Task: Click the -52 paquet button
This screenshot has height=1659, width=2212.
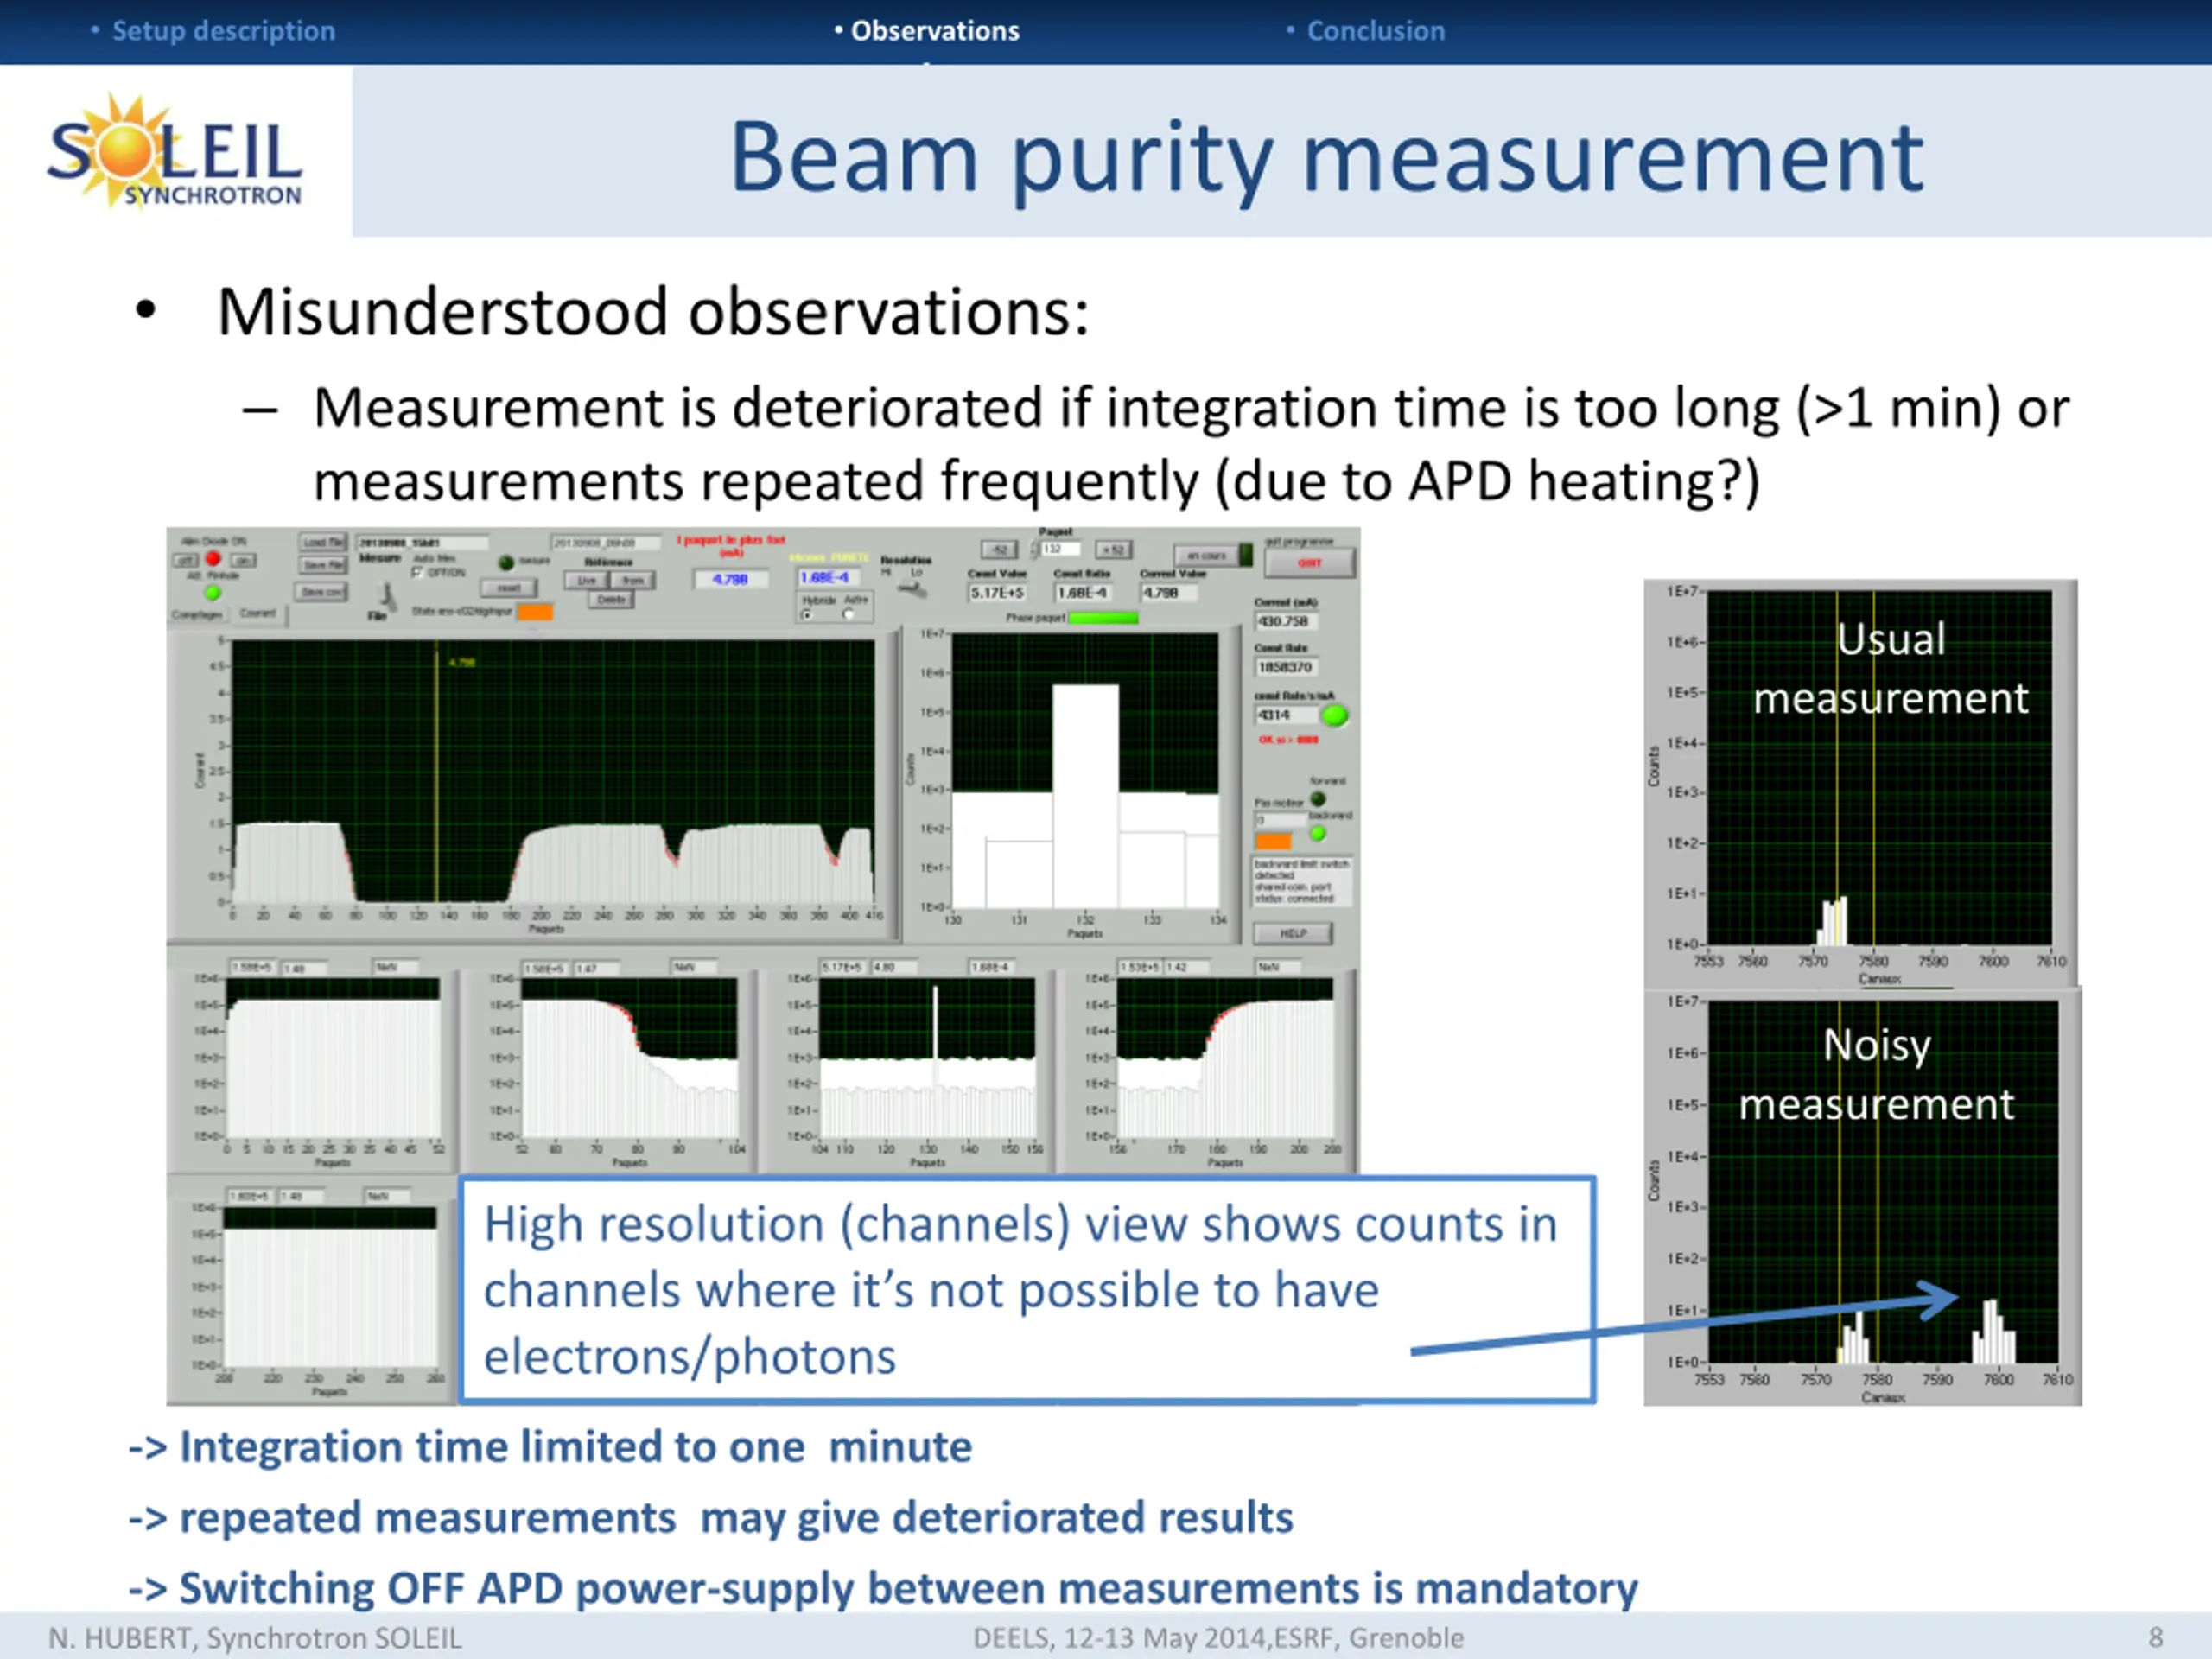Action: (999, 550)
